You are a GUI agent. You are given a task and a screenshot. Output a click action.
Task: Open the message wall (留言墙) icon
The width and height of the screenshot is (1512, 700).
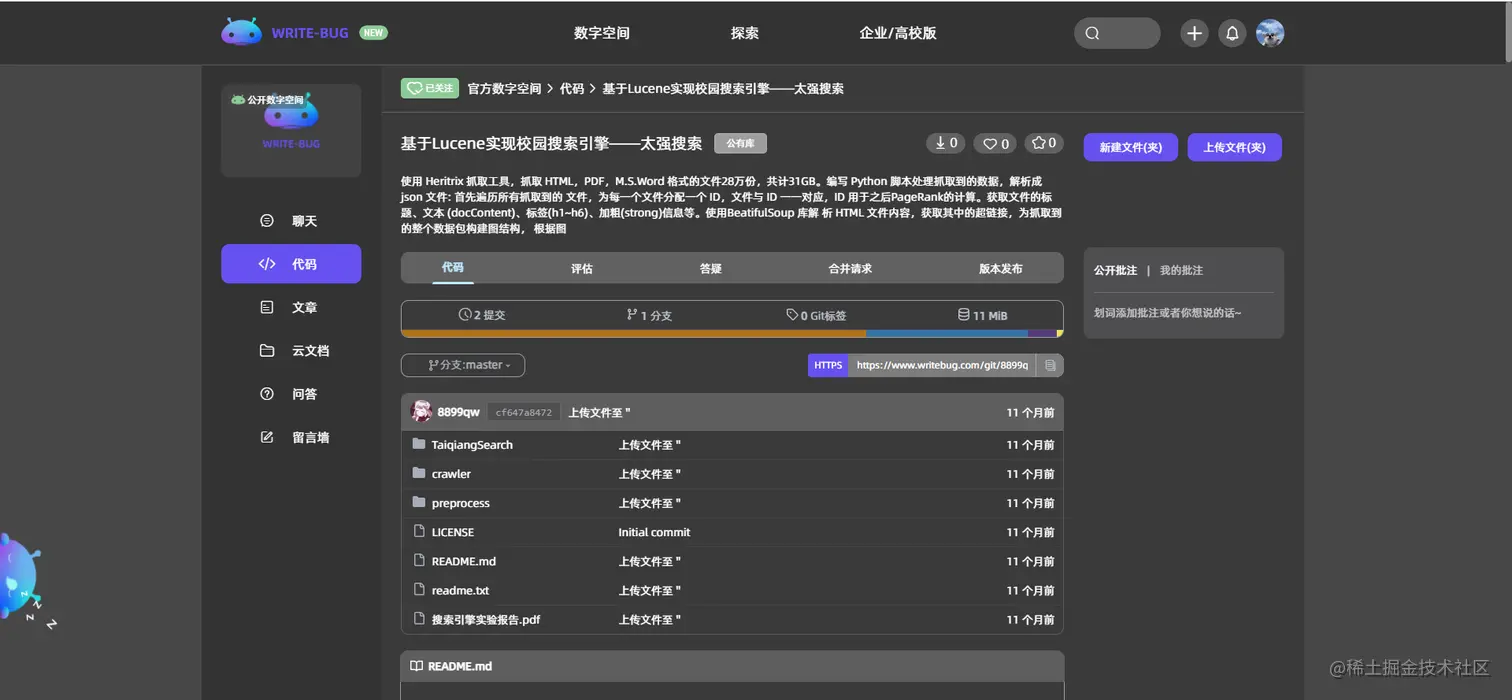tap(265, 436)
